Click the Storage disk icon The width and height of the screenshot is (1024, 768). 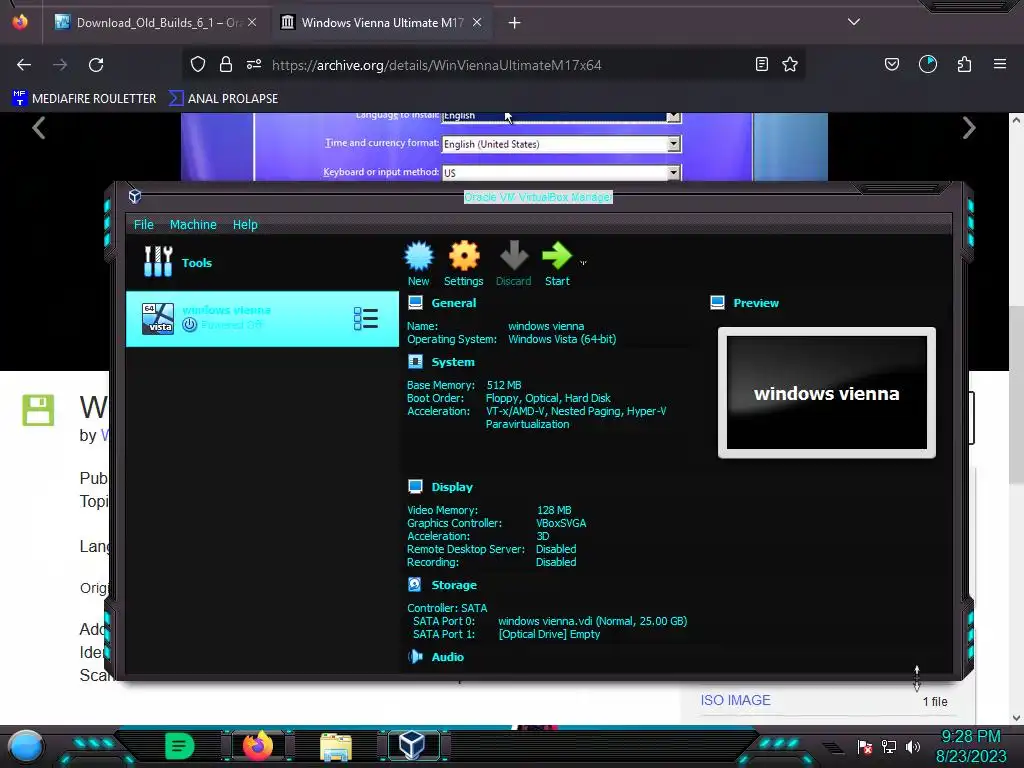pos(415,584)
